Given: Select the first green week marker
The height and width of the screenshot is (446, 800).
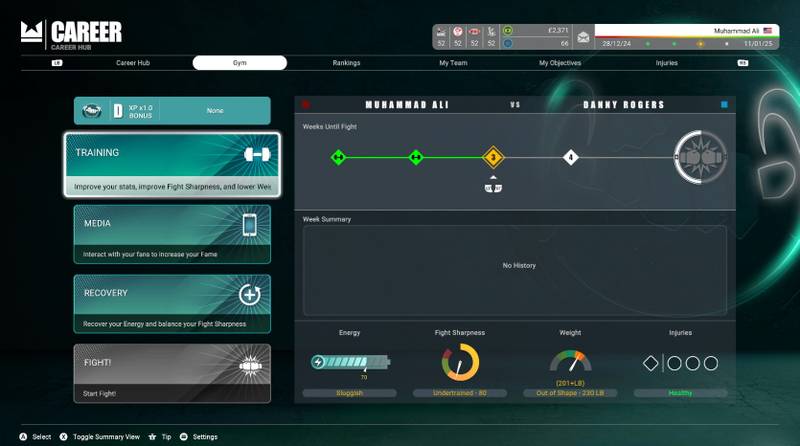Looking at the screenshot, I should tap(338, 157).
